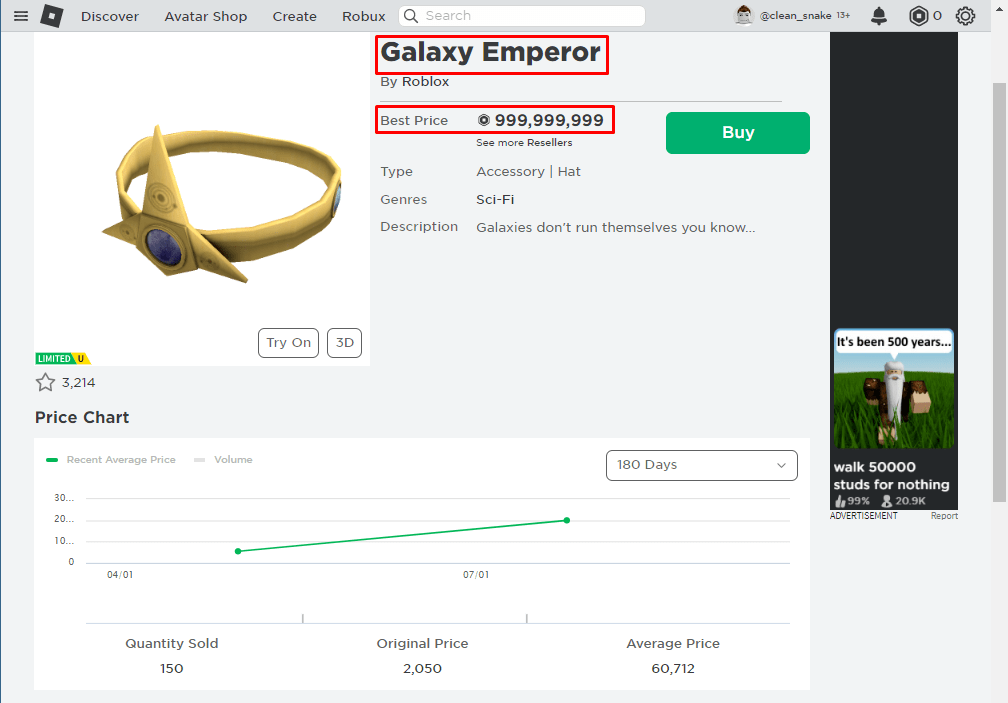Click in the Search field
1008x703 pixels.
point(522,16)
